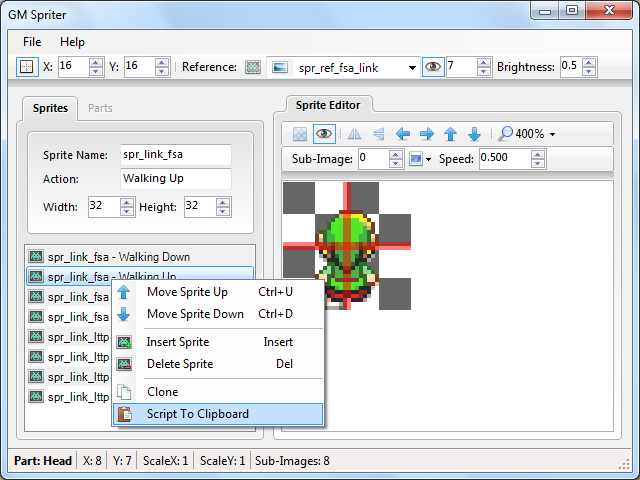Increase the Sub-Image stepper
Image resolution: width=640 pixels, height=480 pixels.
coord(396,155)
